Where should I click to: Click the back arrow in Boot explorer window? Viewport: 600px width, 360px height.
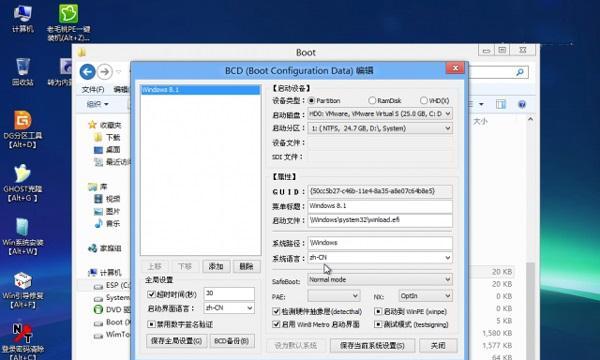pos(88,72)
